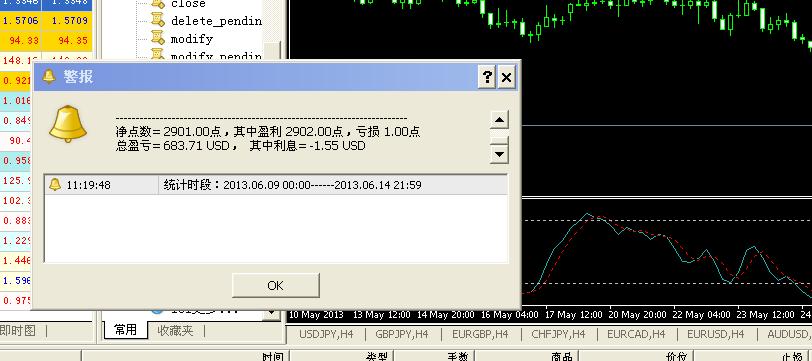
Task: Click the small bell icon in the title bar
Action: coord(49,77)
